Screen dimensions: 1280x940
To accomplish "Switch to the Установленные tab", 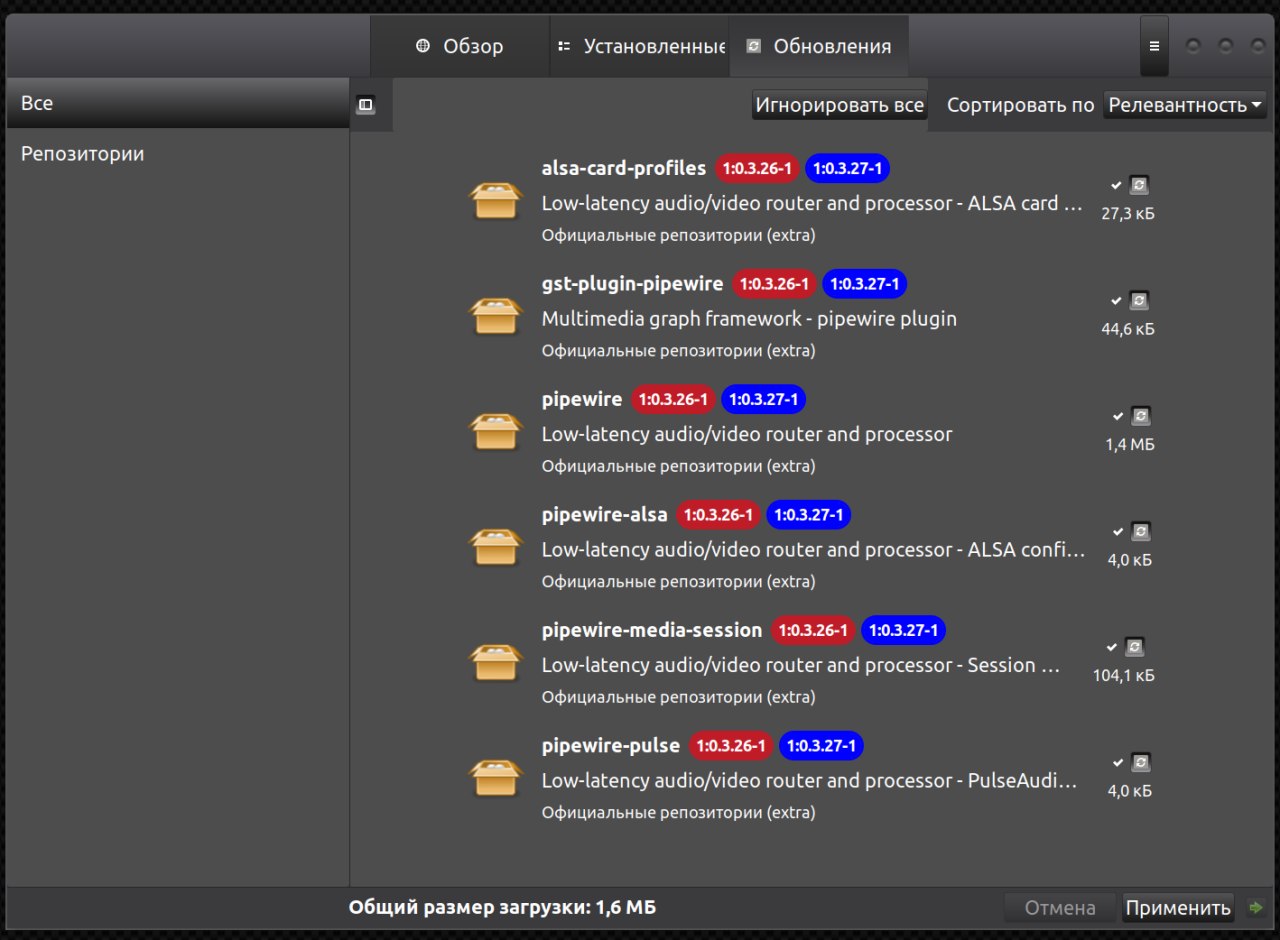I will (640, 46).
